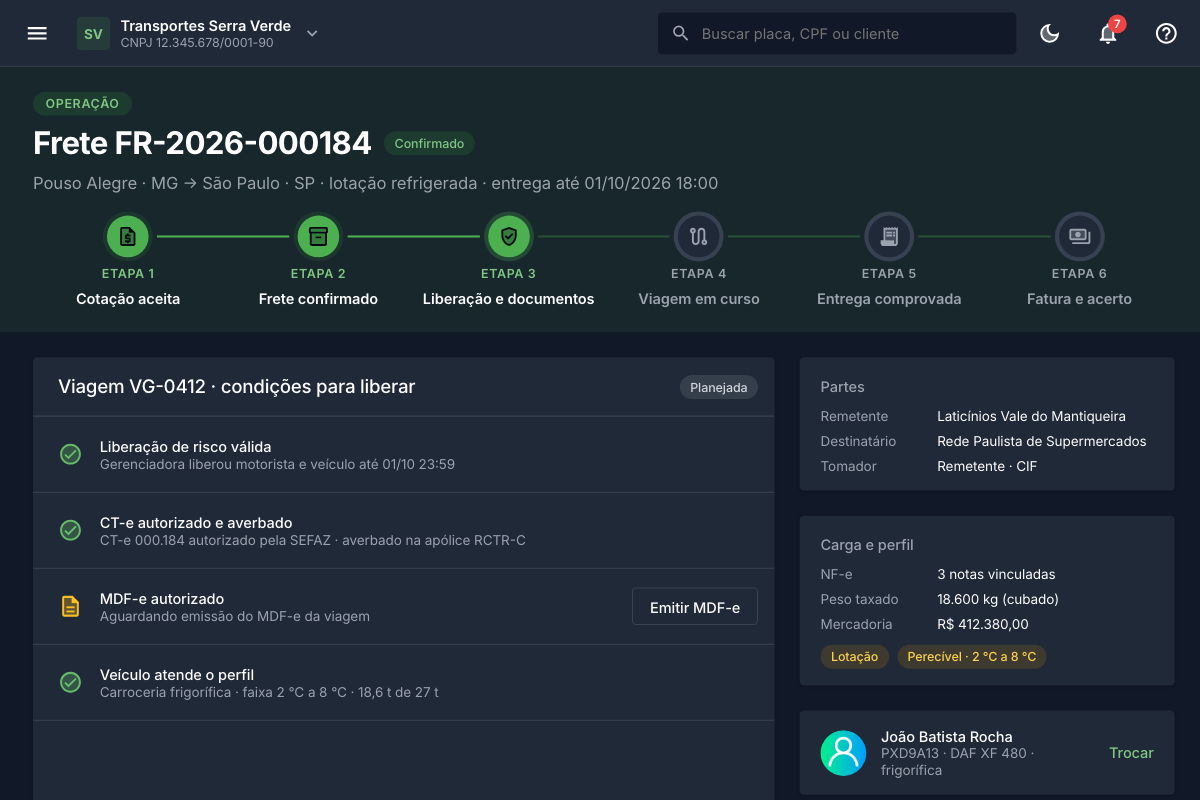Click the Emitir MDF-e button
Image resolution: width=1200 pixels, height=800 pixels.
pyautogui.click(x=695, y=607)
